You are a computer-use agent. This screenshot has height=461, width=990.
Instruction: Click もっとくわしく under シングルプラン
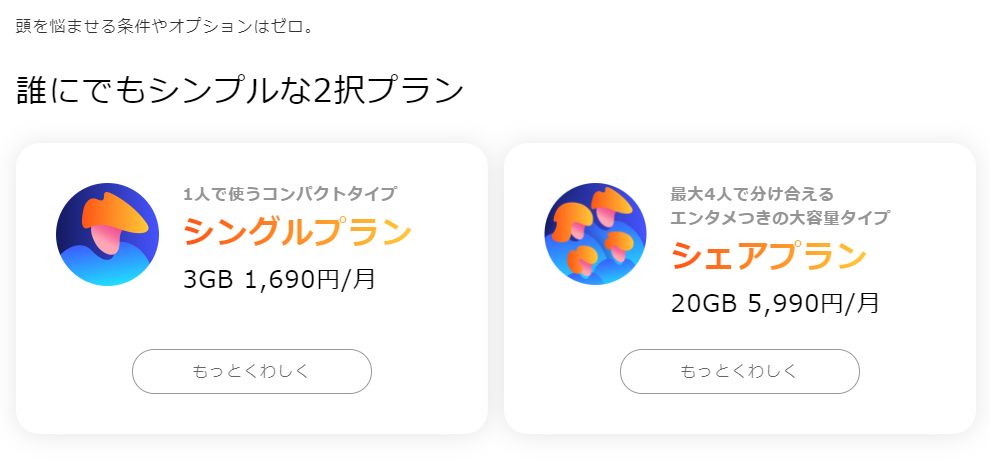pos(252,371)
